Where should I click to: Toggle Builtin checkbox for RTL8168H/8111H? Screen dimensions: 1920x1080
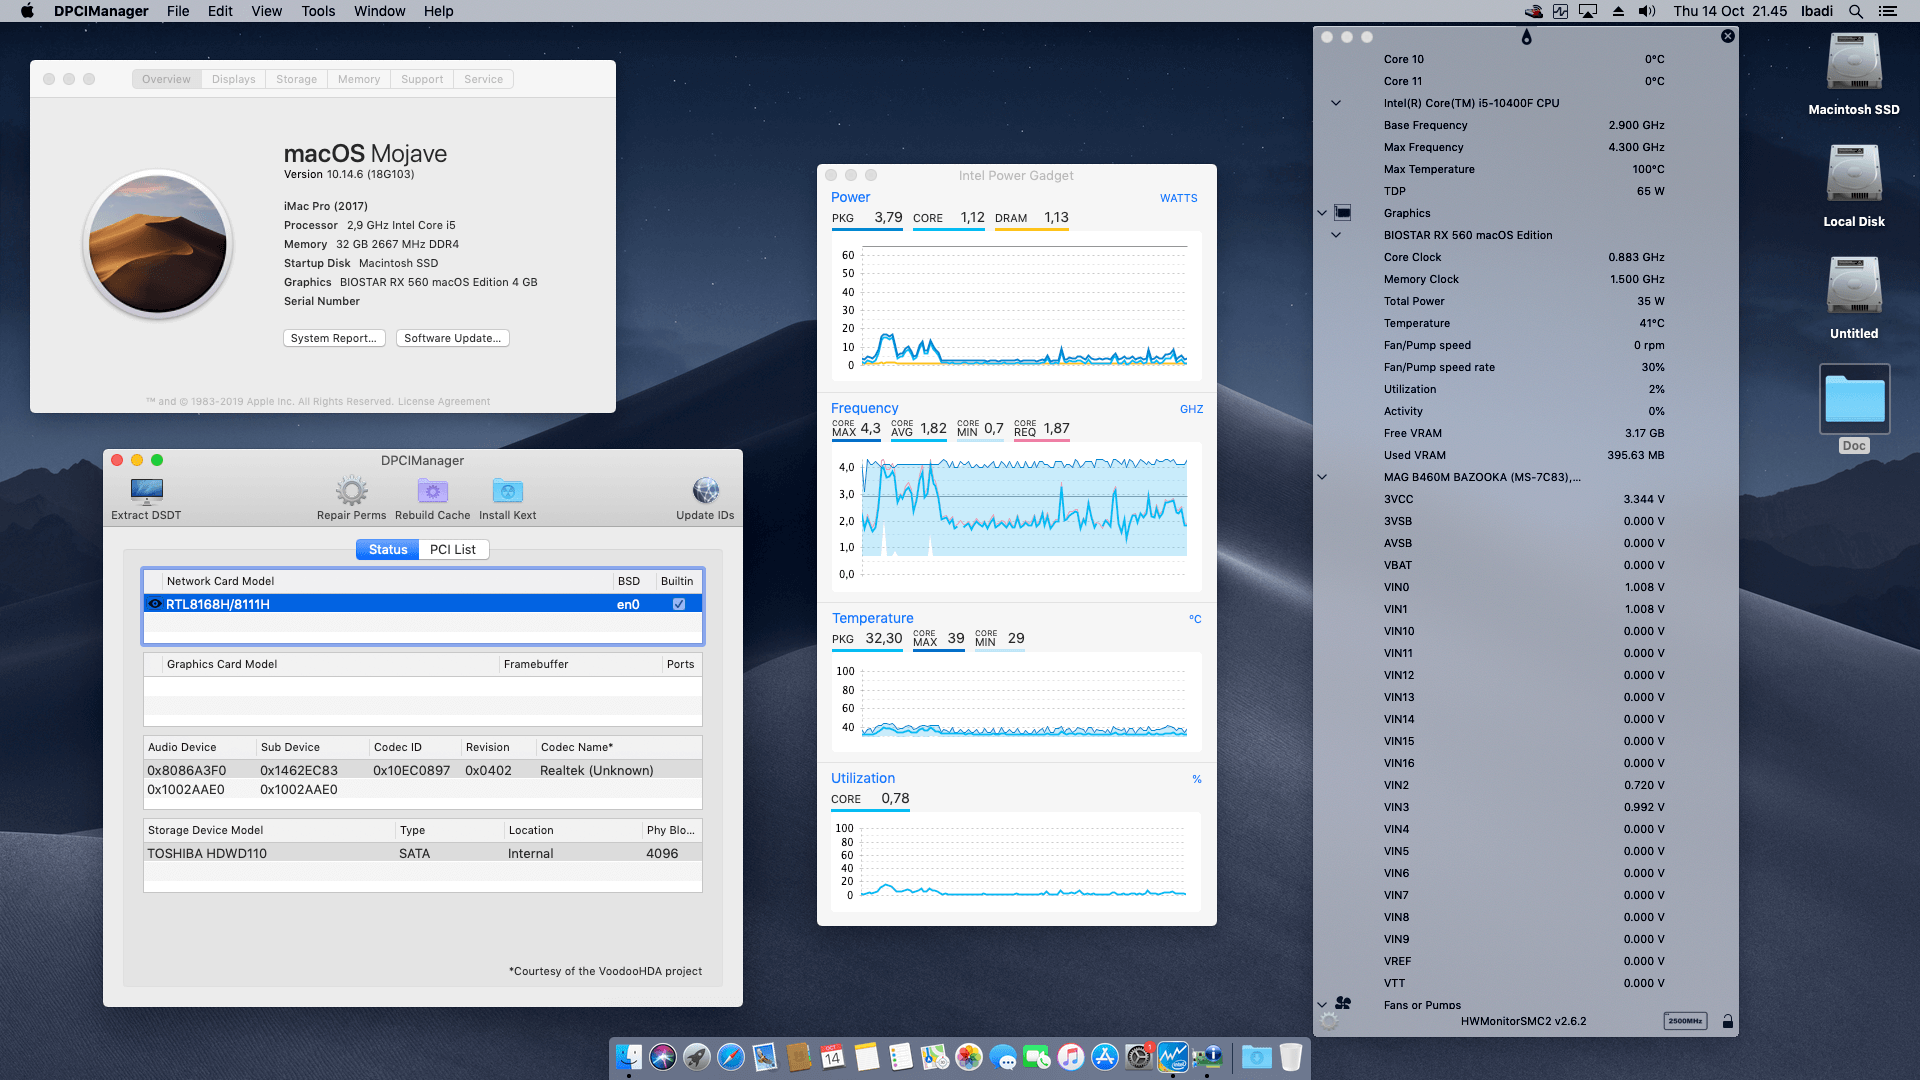(679, 604)
